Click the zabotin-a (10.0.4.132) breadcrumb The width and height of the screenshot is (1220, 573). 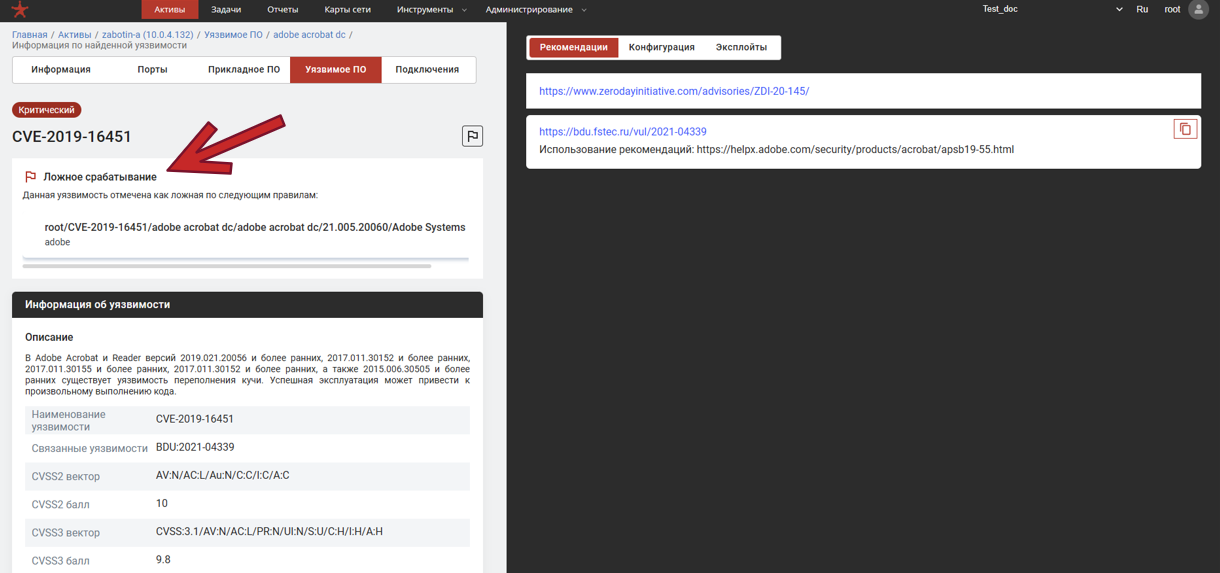(x=147, y=35)
